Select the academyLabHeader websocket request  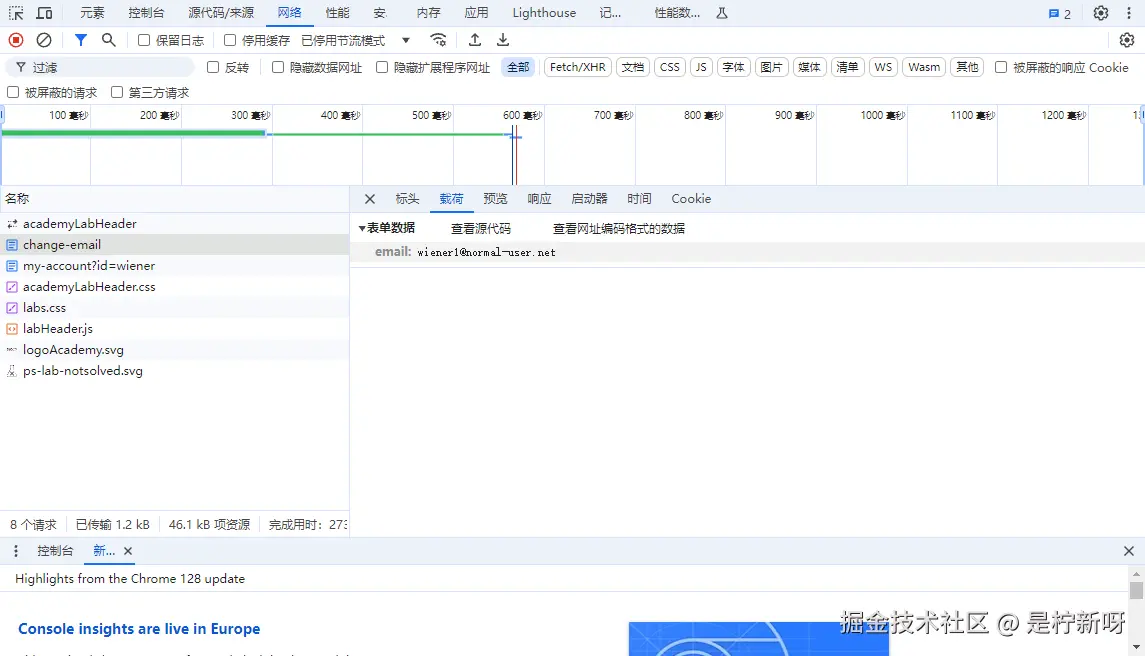point(175,224)
